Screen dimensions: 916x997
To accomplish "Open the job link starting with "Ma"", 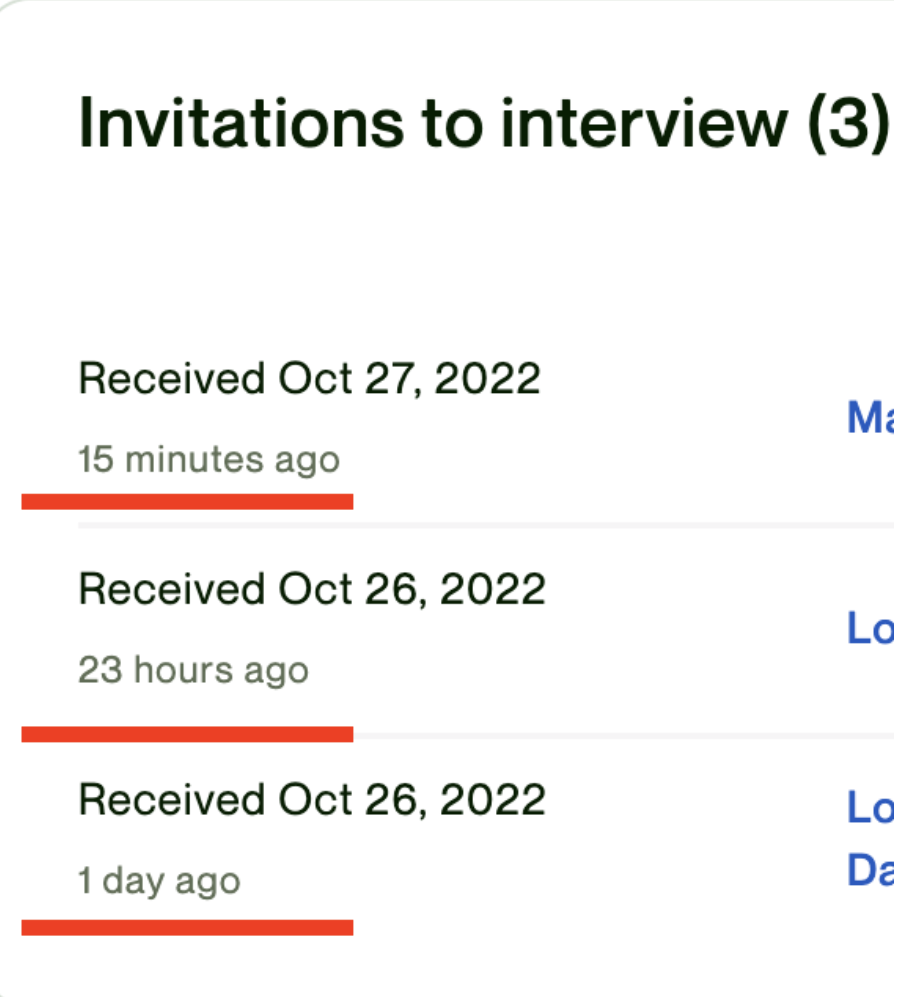I will [870, 418].
